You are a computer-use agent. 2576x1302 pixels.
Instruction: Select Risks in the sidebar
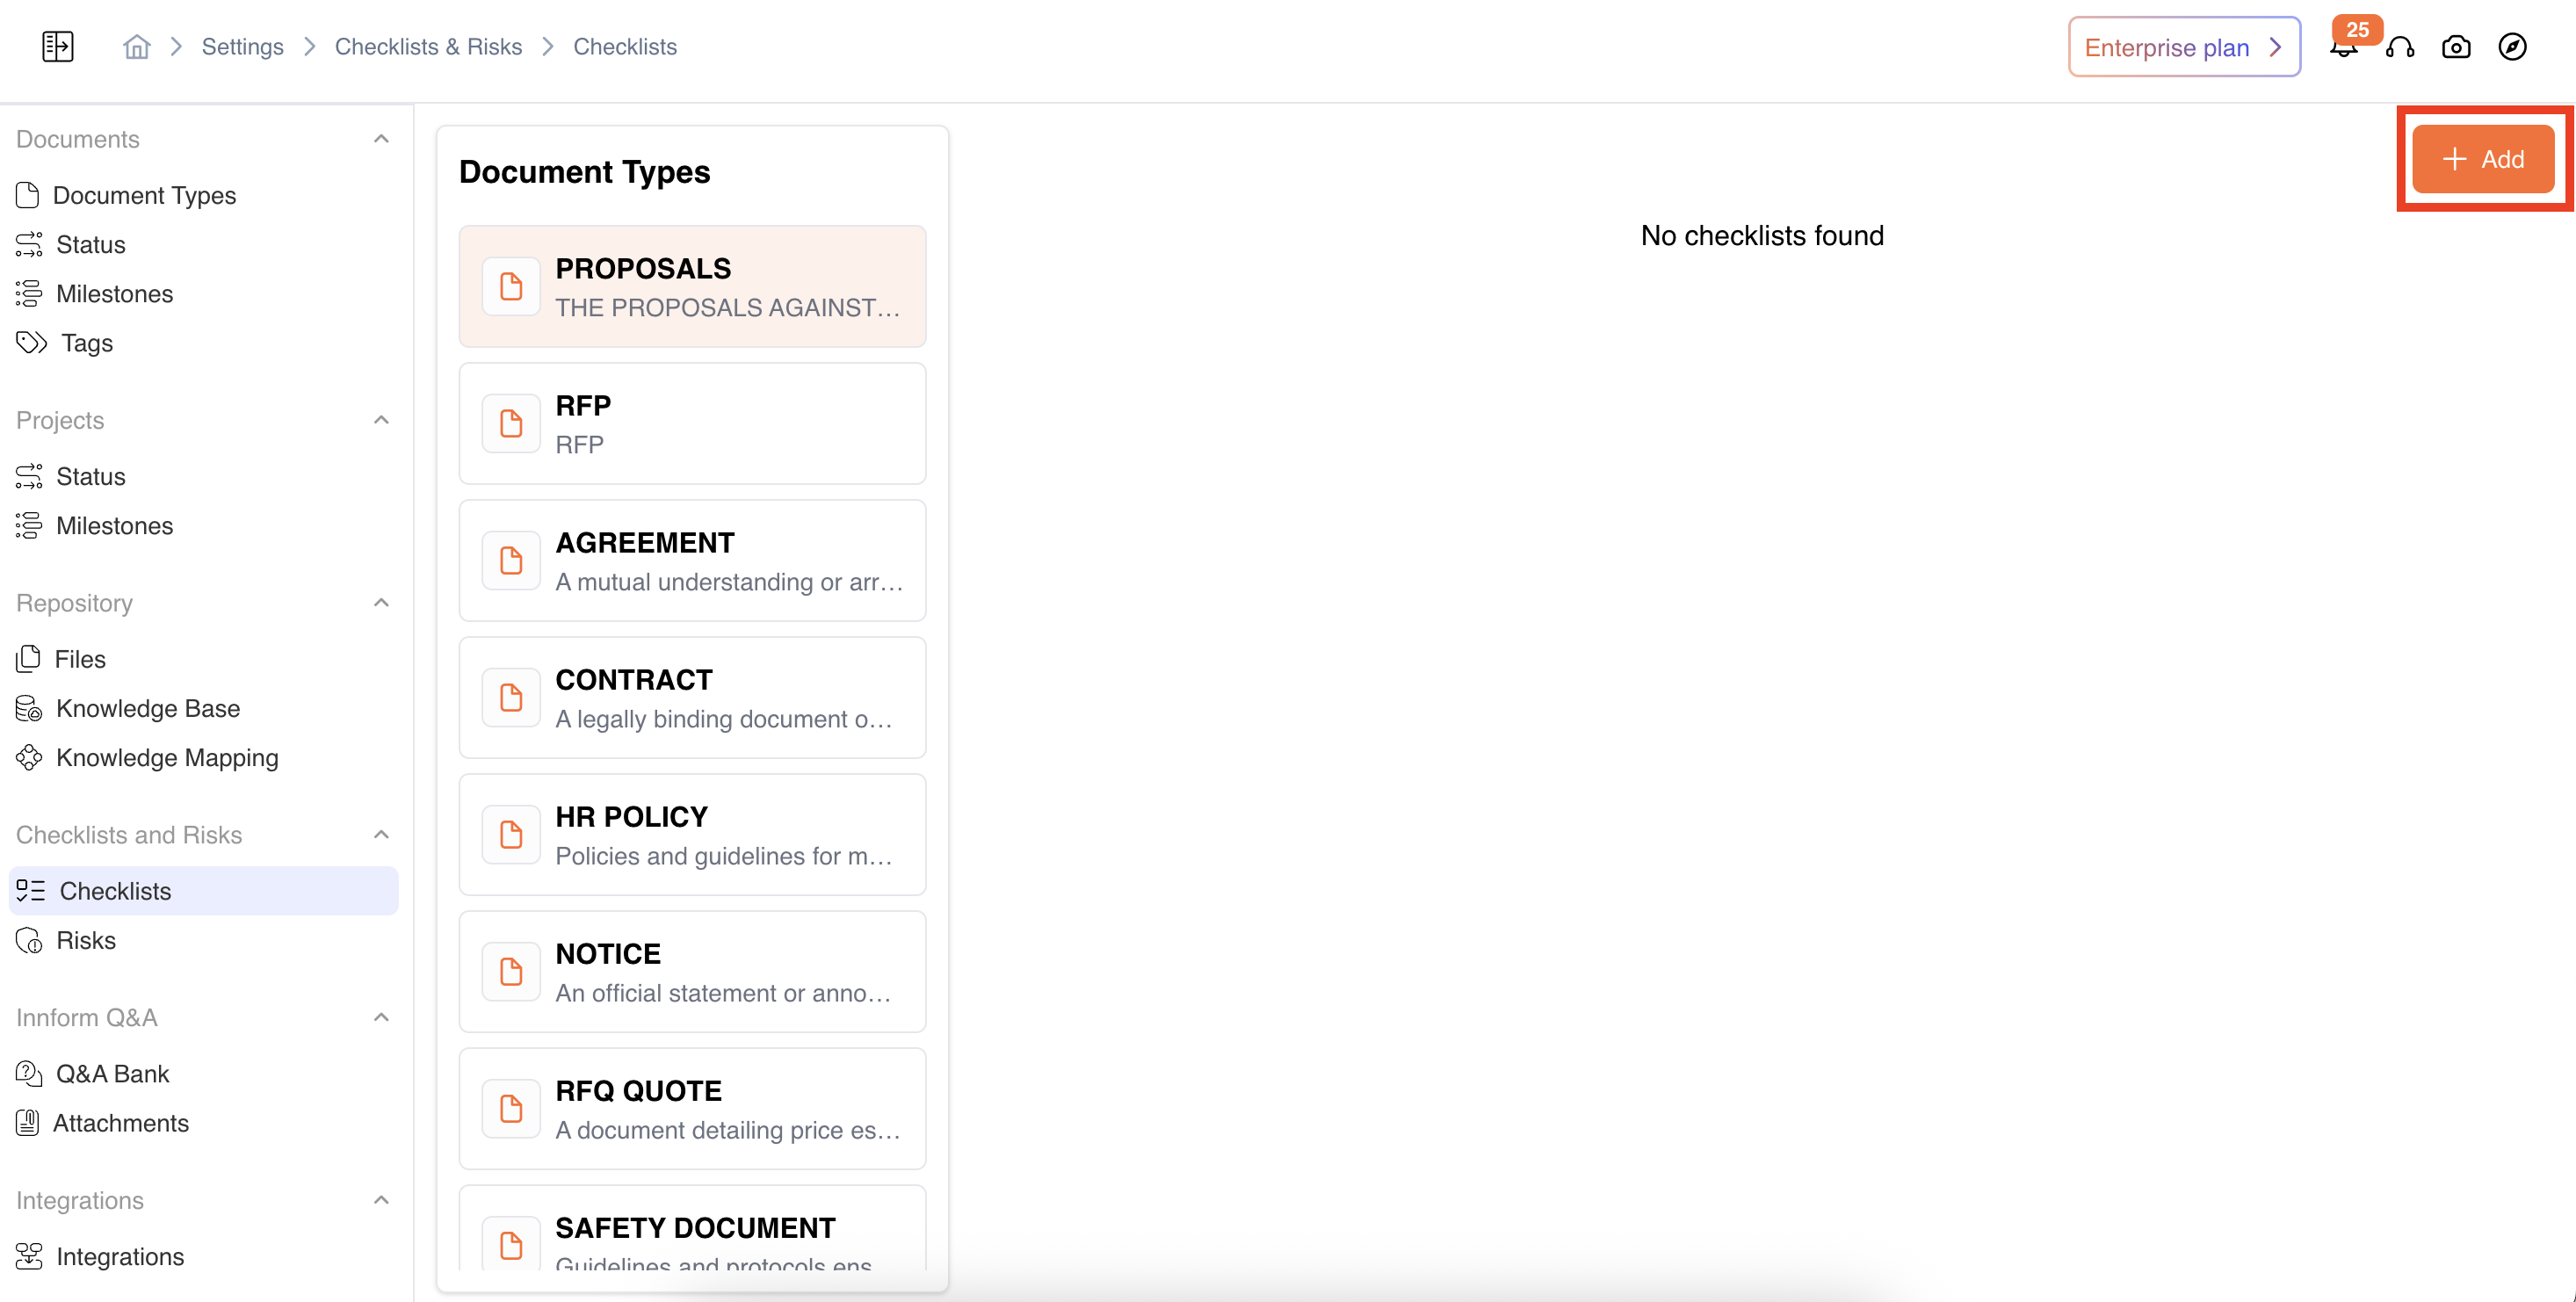pyautogui.click(x=85, y=940)
